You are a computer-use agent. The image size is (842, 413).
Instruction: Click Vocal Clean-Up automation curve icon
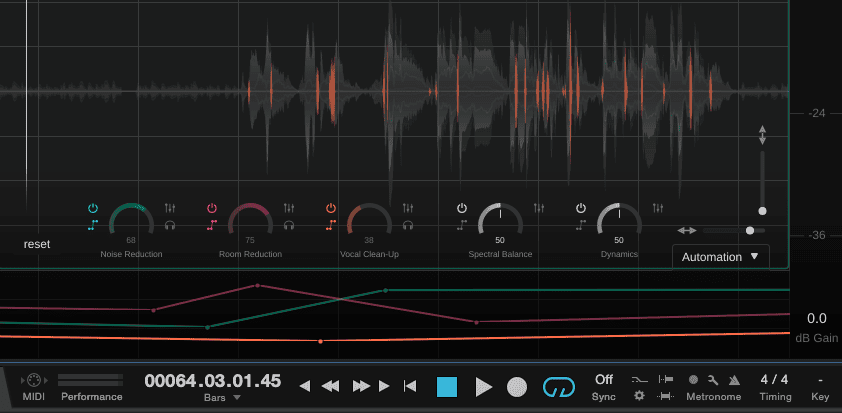330,225
